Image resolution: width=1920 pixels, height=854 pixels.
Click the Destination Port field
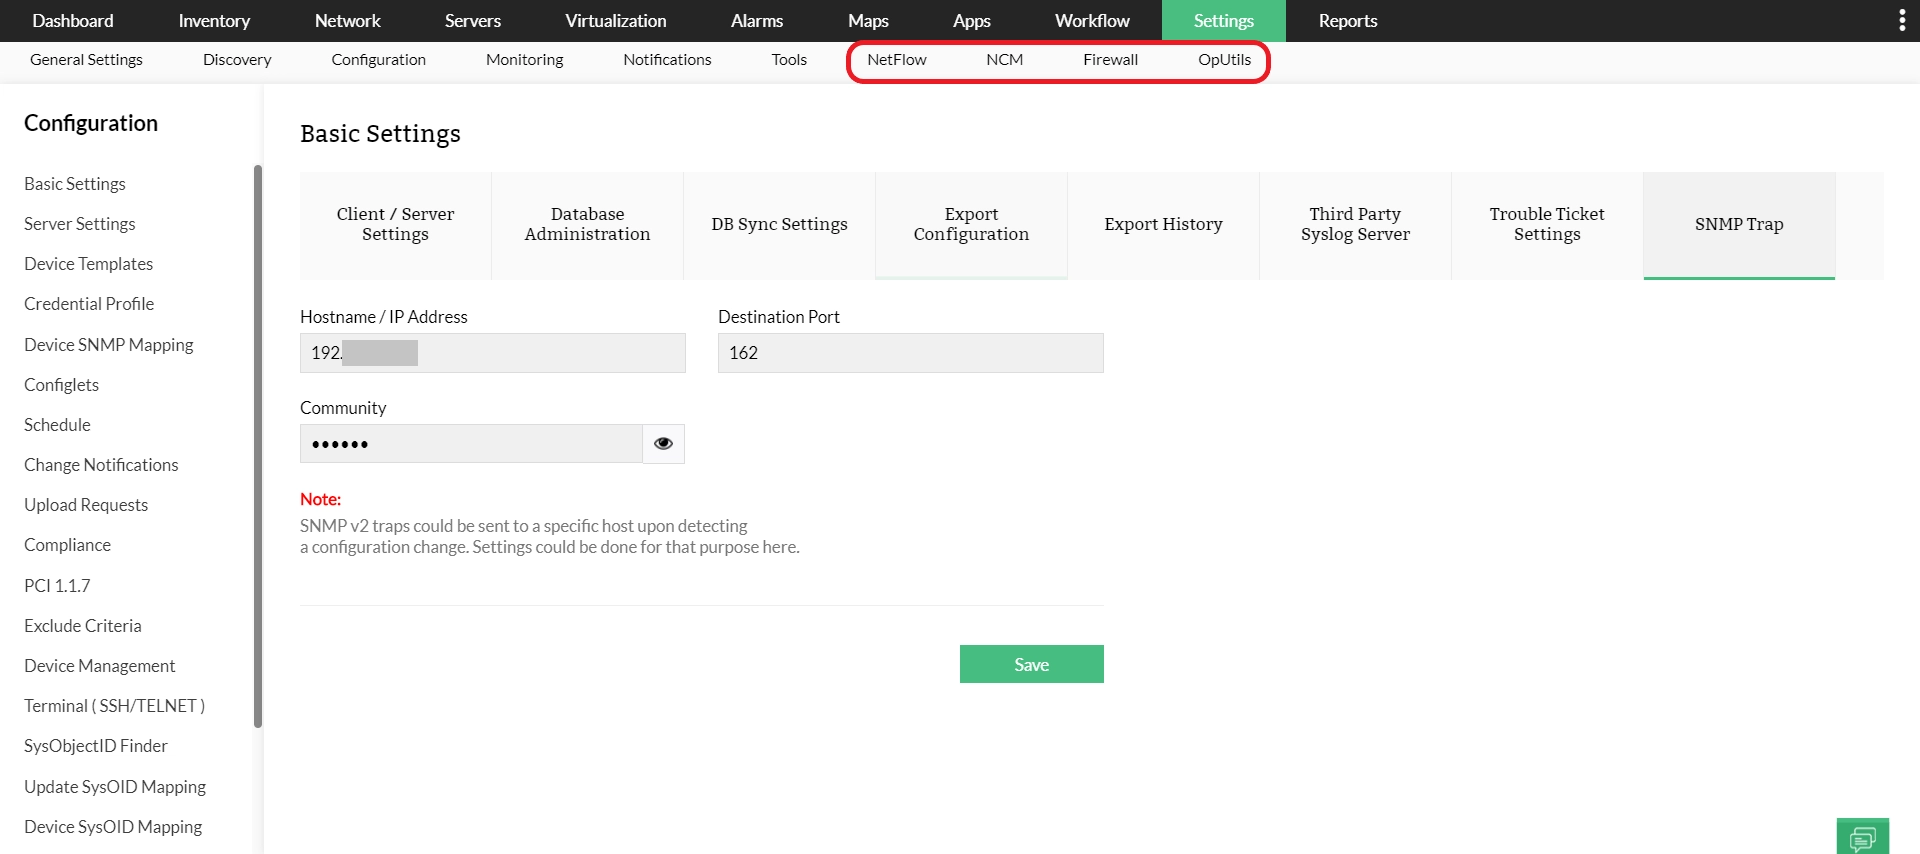tap(911, 353)
